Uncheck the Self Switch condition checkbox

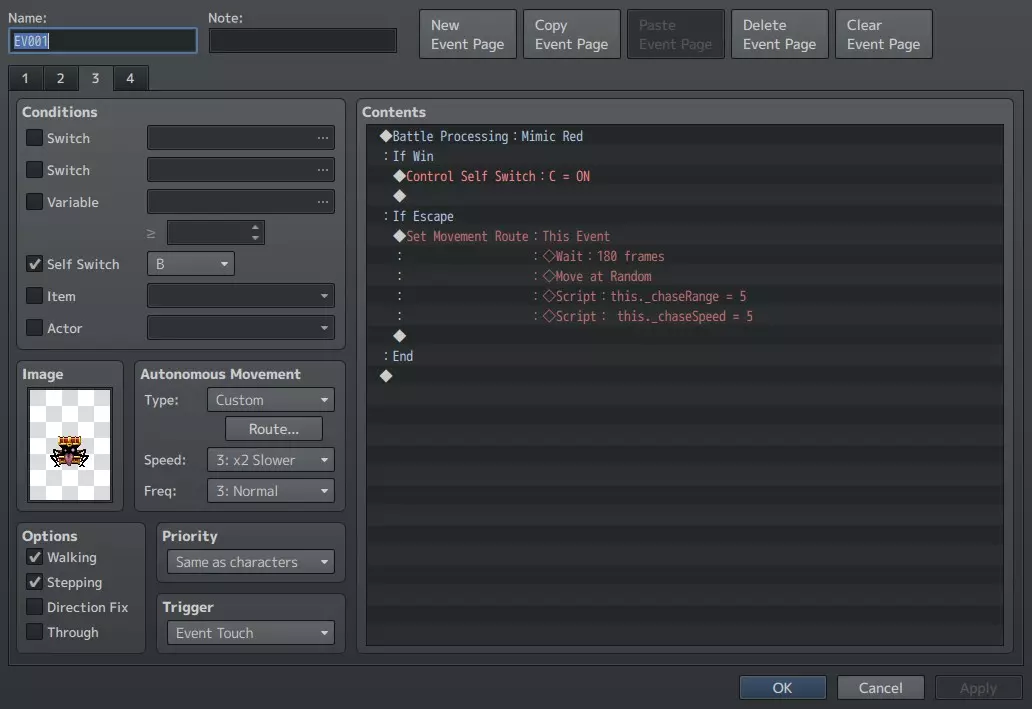point(35,264)
